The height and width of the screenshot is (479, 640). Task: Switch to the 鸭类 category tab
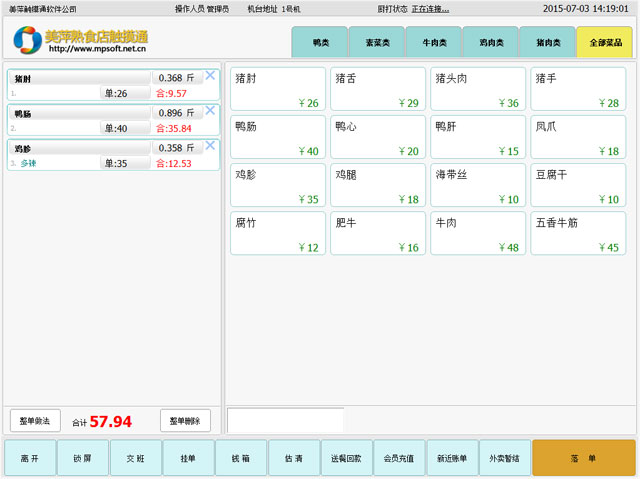[x=320, y=43]
